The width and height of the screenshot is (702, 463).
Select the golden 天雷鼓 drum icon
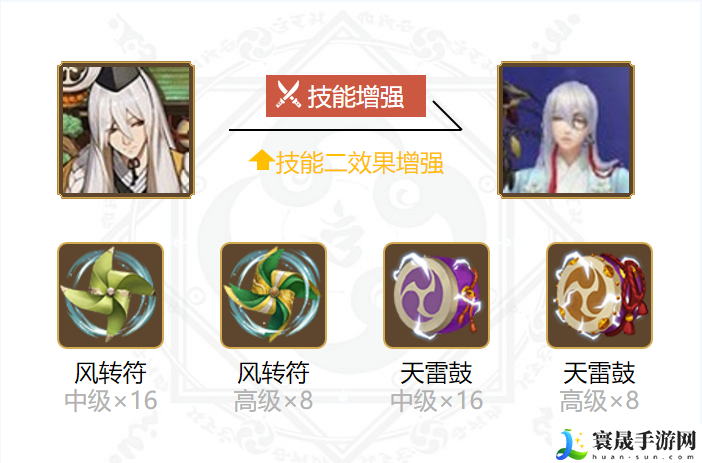point(599,295)
